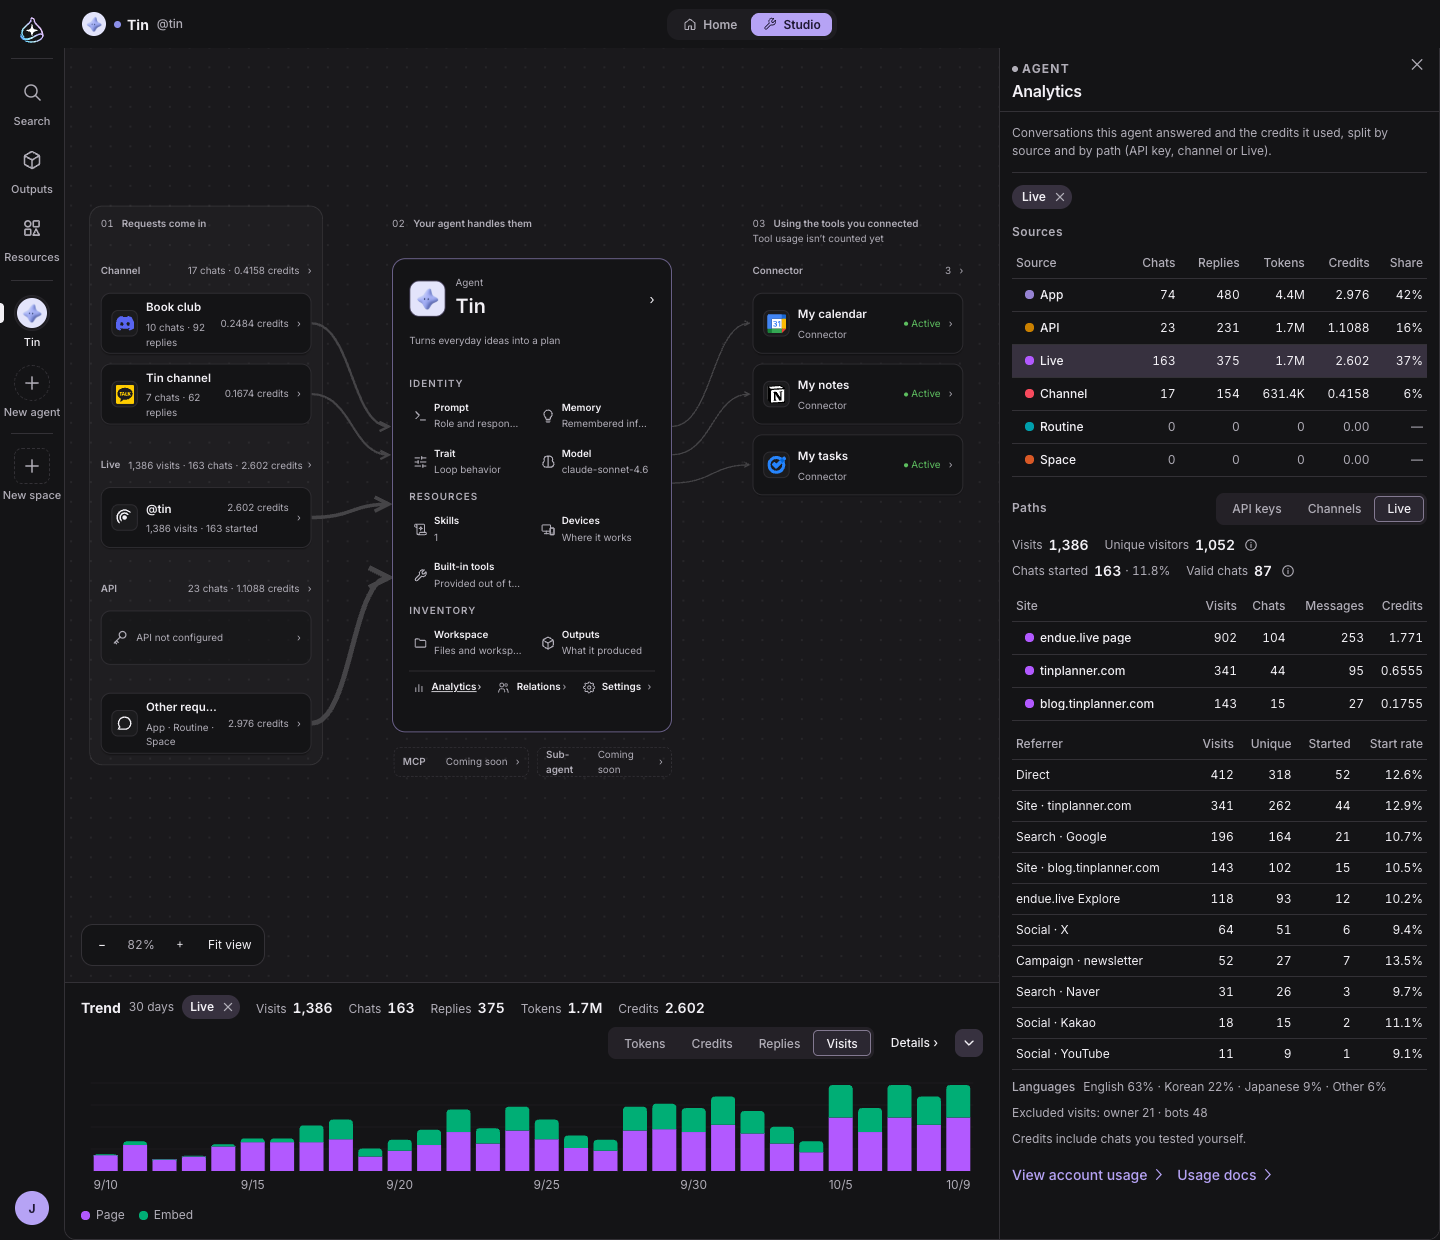Viewport: 1440px width, 1240px height.
Task: Open Book club Discord channel icon
Action: click(x=125, y=323)
